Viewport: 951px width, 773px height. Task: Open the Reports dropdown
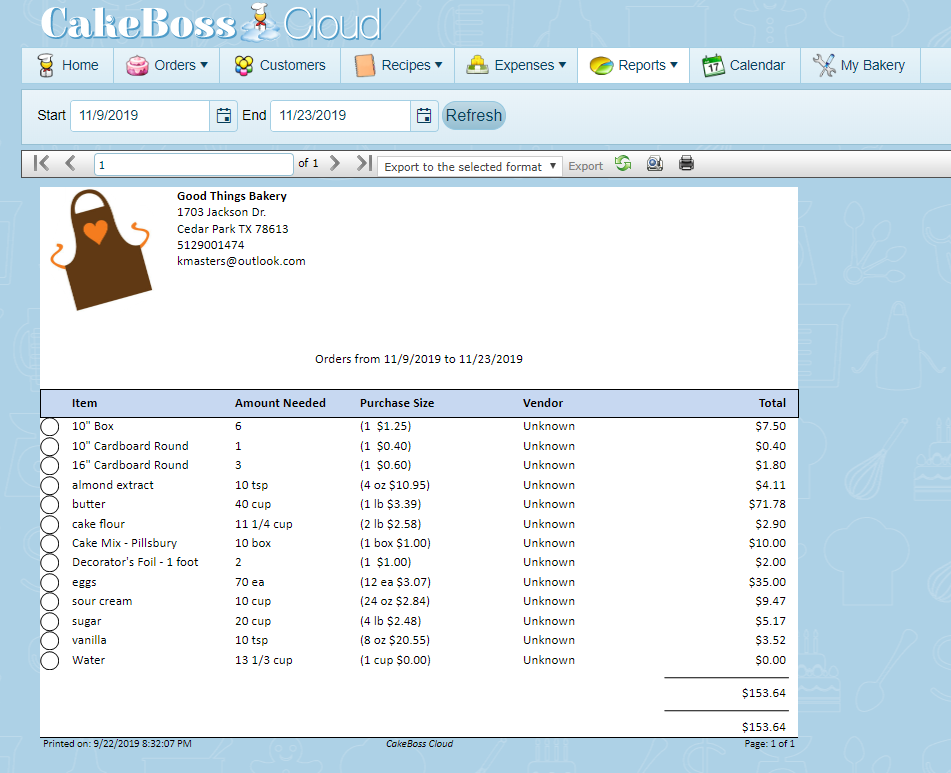(633, 65)
